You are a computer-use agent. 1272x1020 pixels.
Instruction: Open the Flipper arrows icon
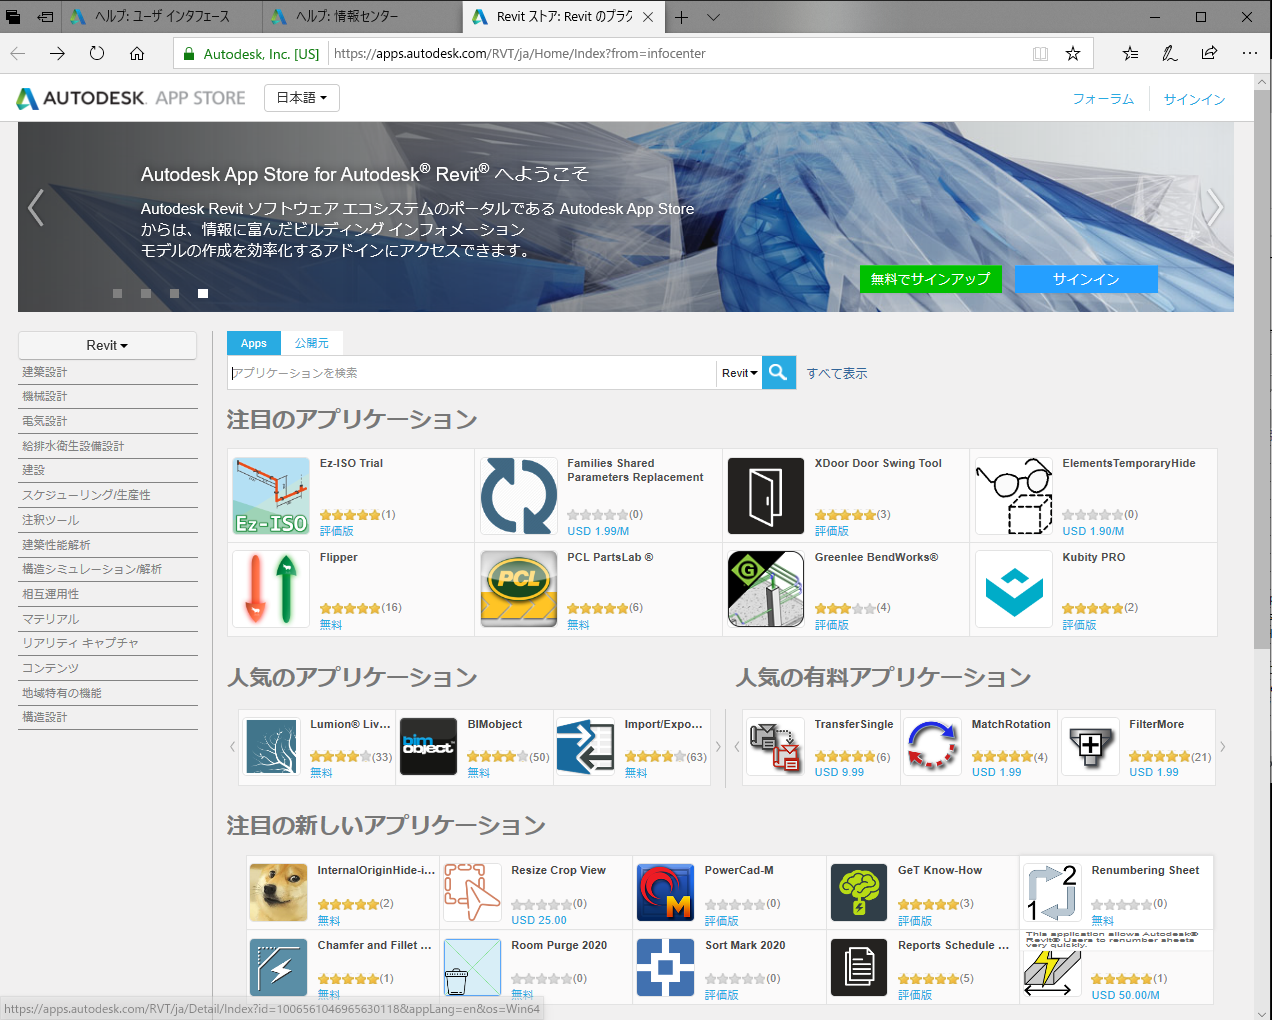pos(271,589)
